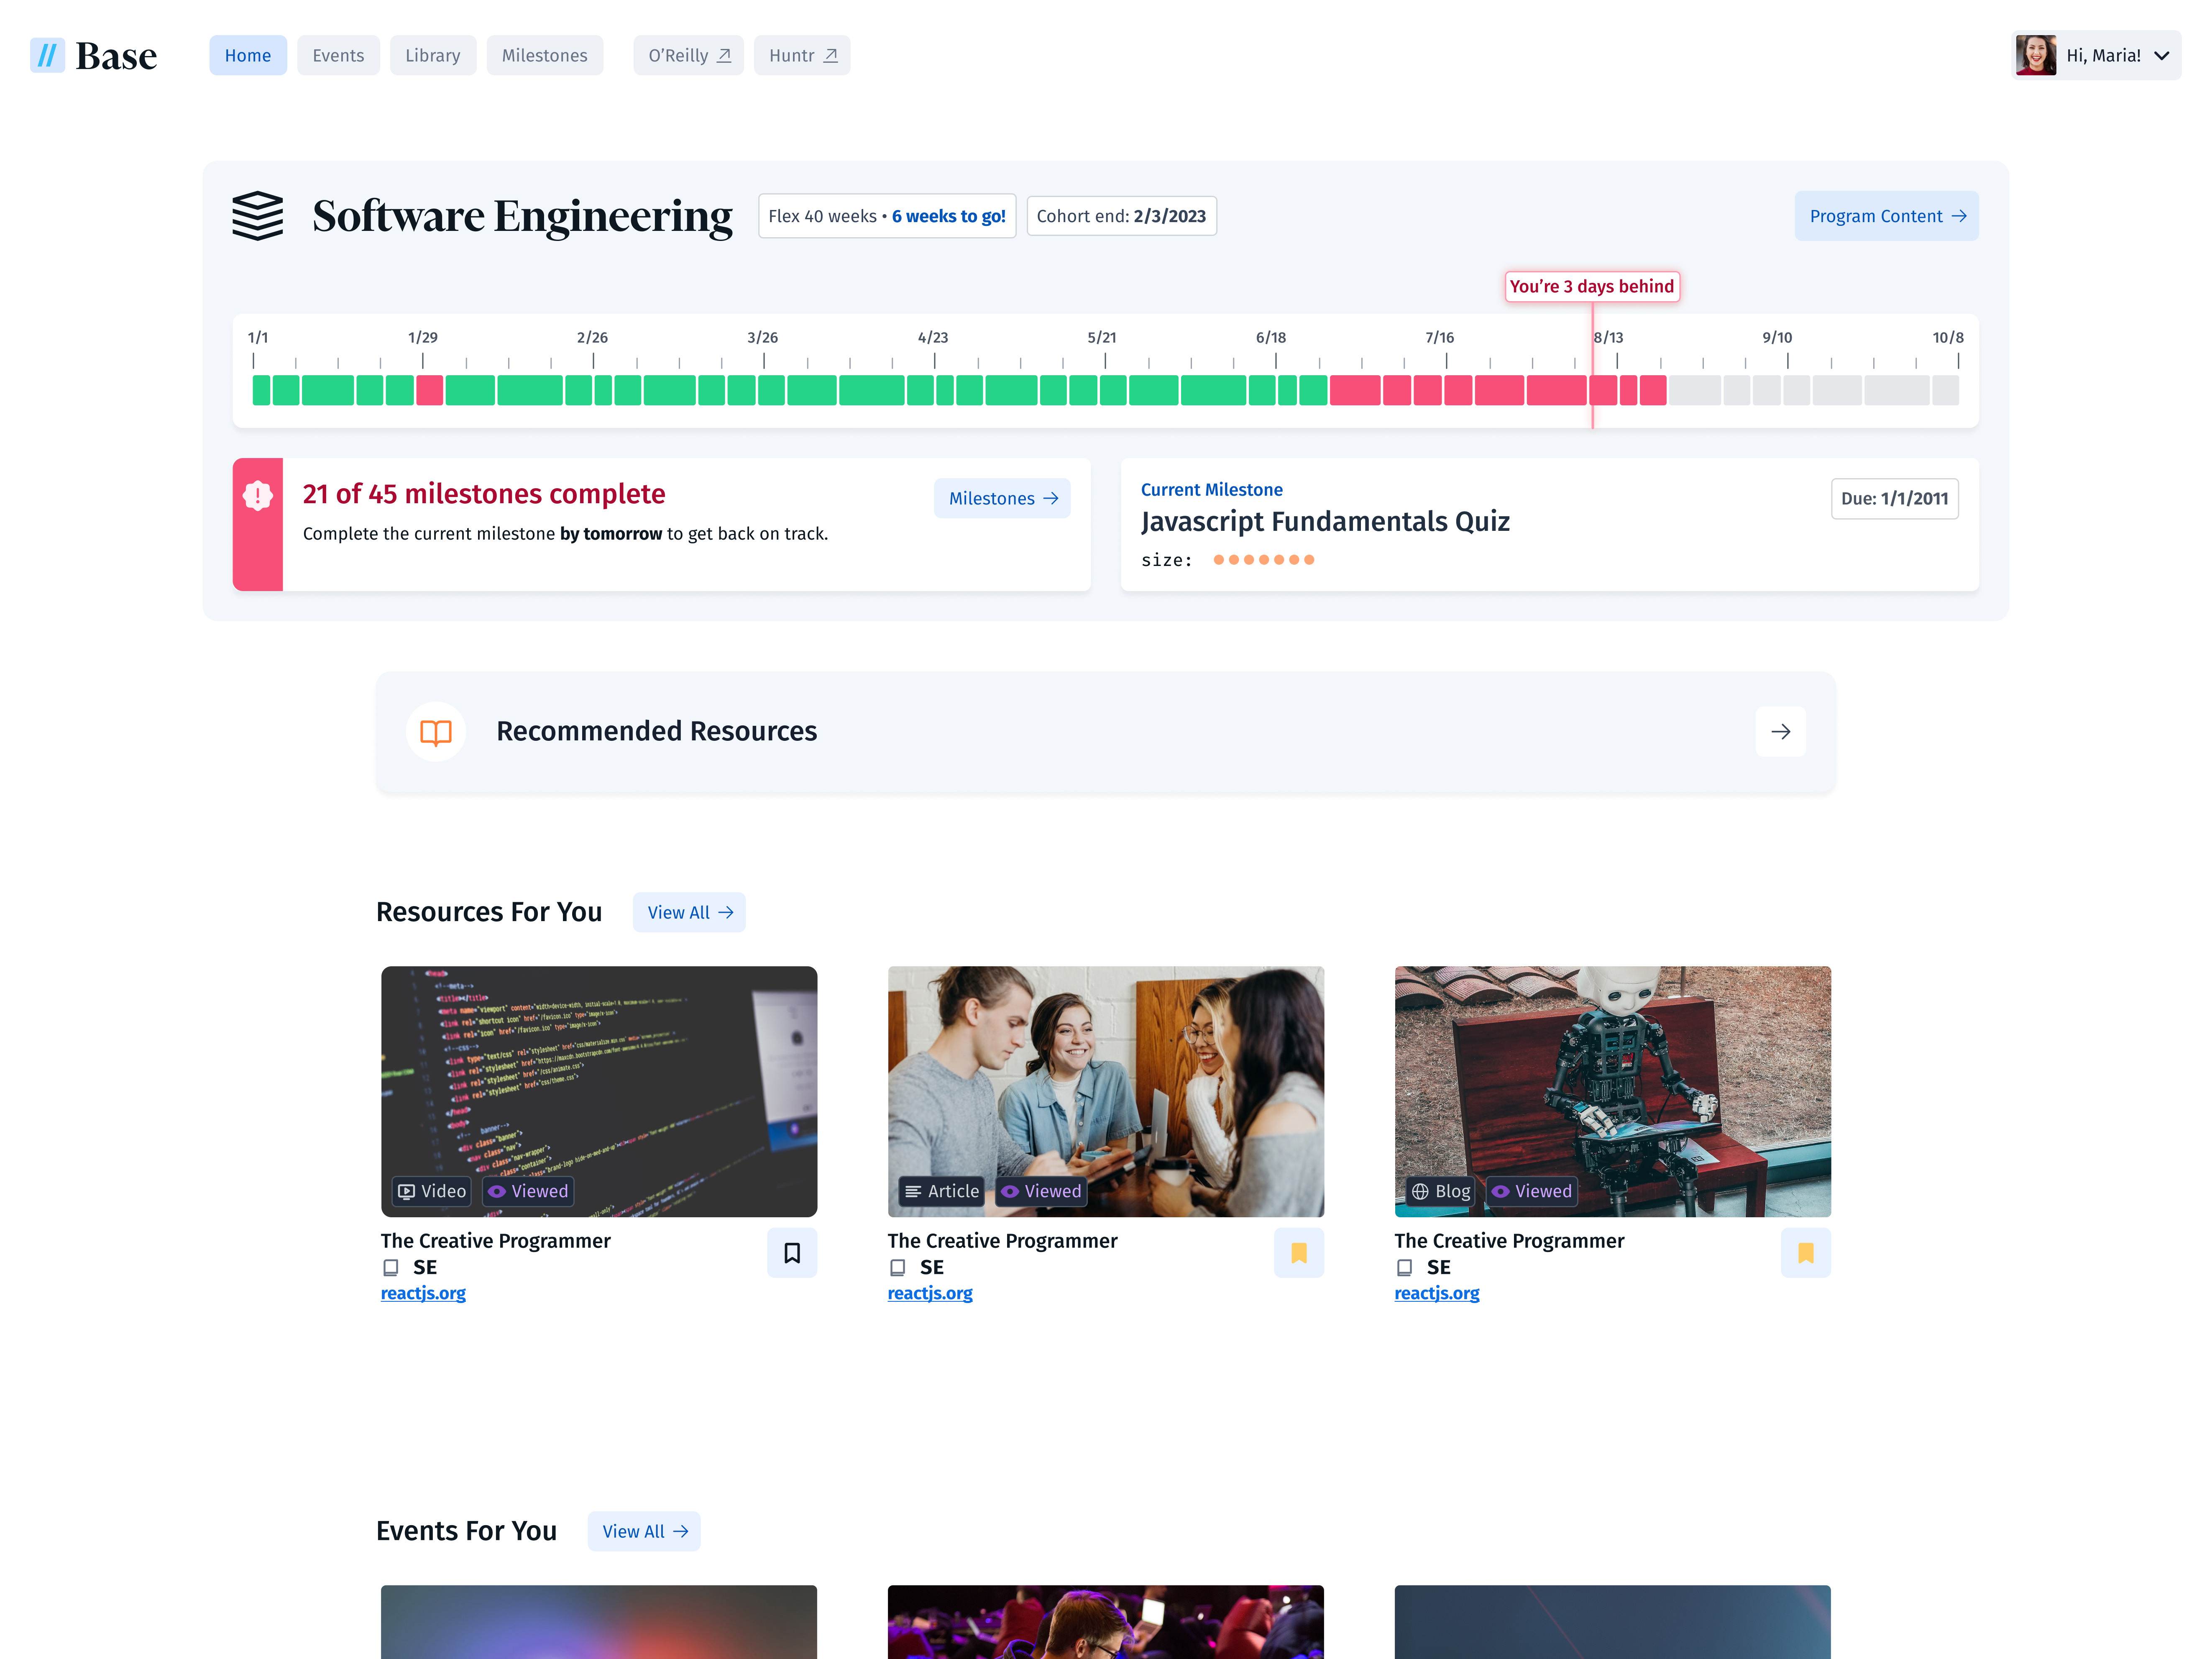
Task: Click Maria's profile avatar
Action: coord(2036,55)
